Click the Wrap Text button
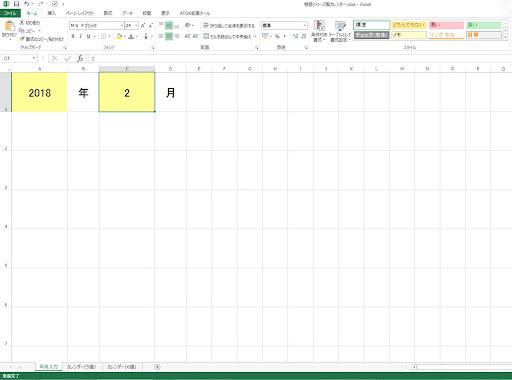The height and width of the screenshot is (380, 512). [x=229, y=25]
